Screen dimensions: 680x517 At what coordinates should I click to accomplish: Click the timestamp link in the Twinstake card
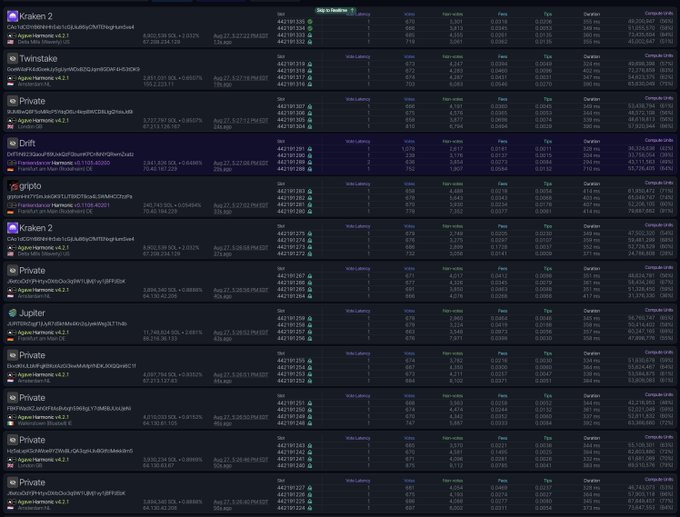pyautogui.click(x=241, y=78)
